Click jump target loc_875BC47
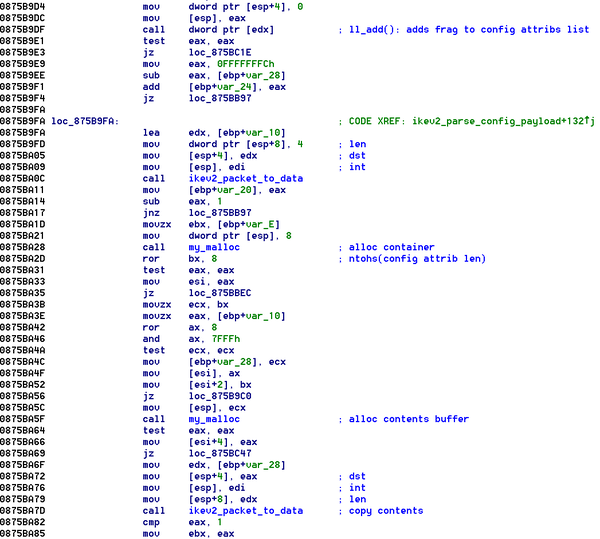 (x=220, y=454)
